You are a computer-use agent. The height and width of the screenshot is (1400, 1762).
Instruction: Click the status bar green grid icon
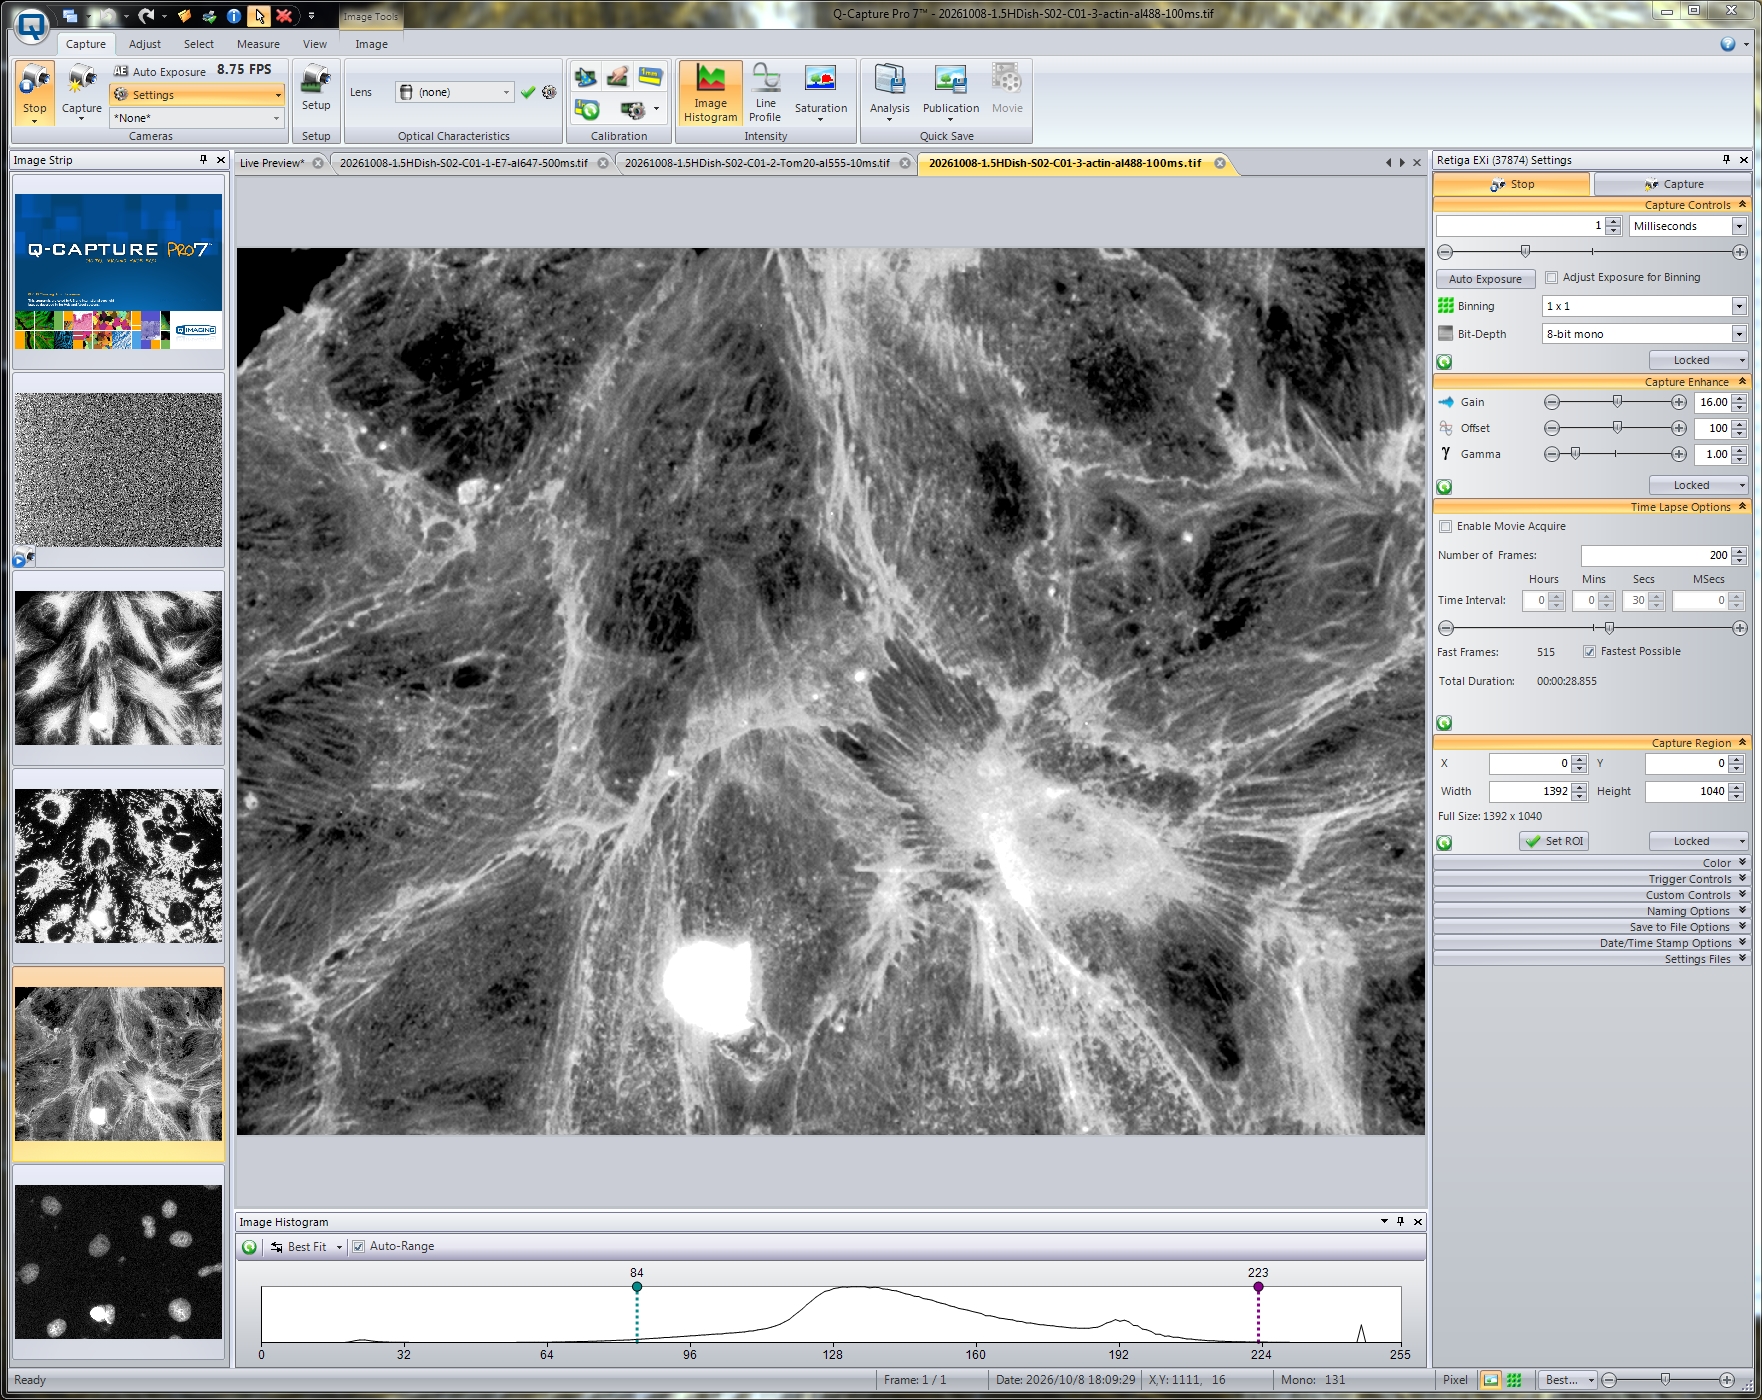[1514, 1380]
